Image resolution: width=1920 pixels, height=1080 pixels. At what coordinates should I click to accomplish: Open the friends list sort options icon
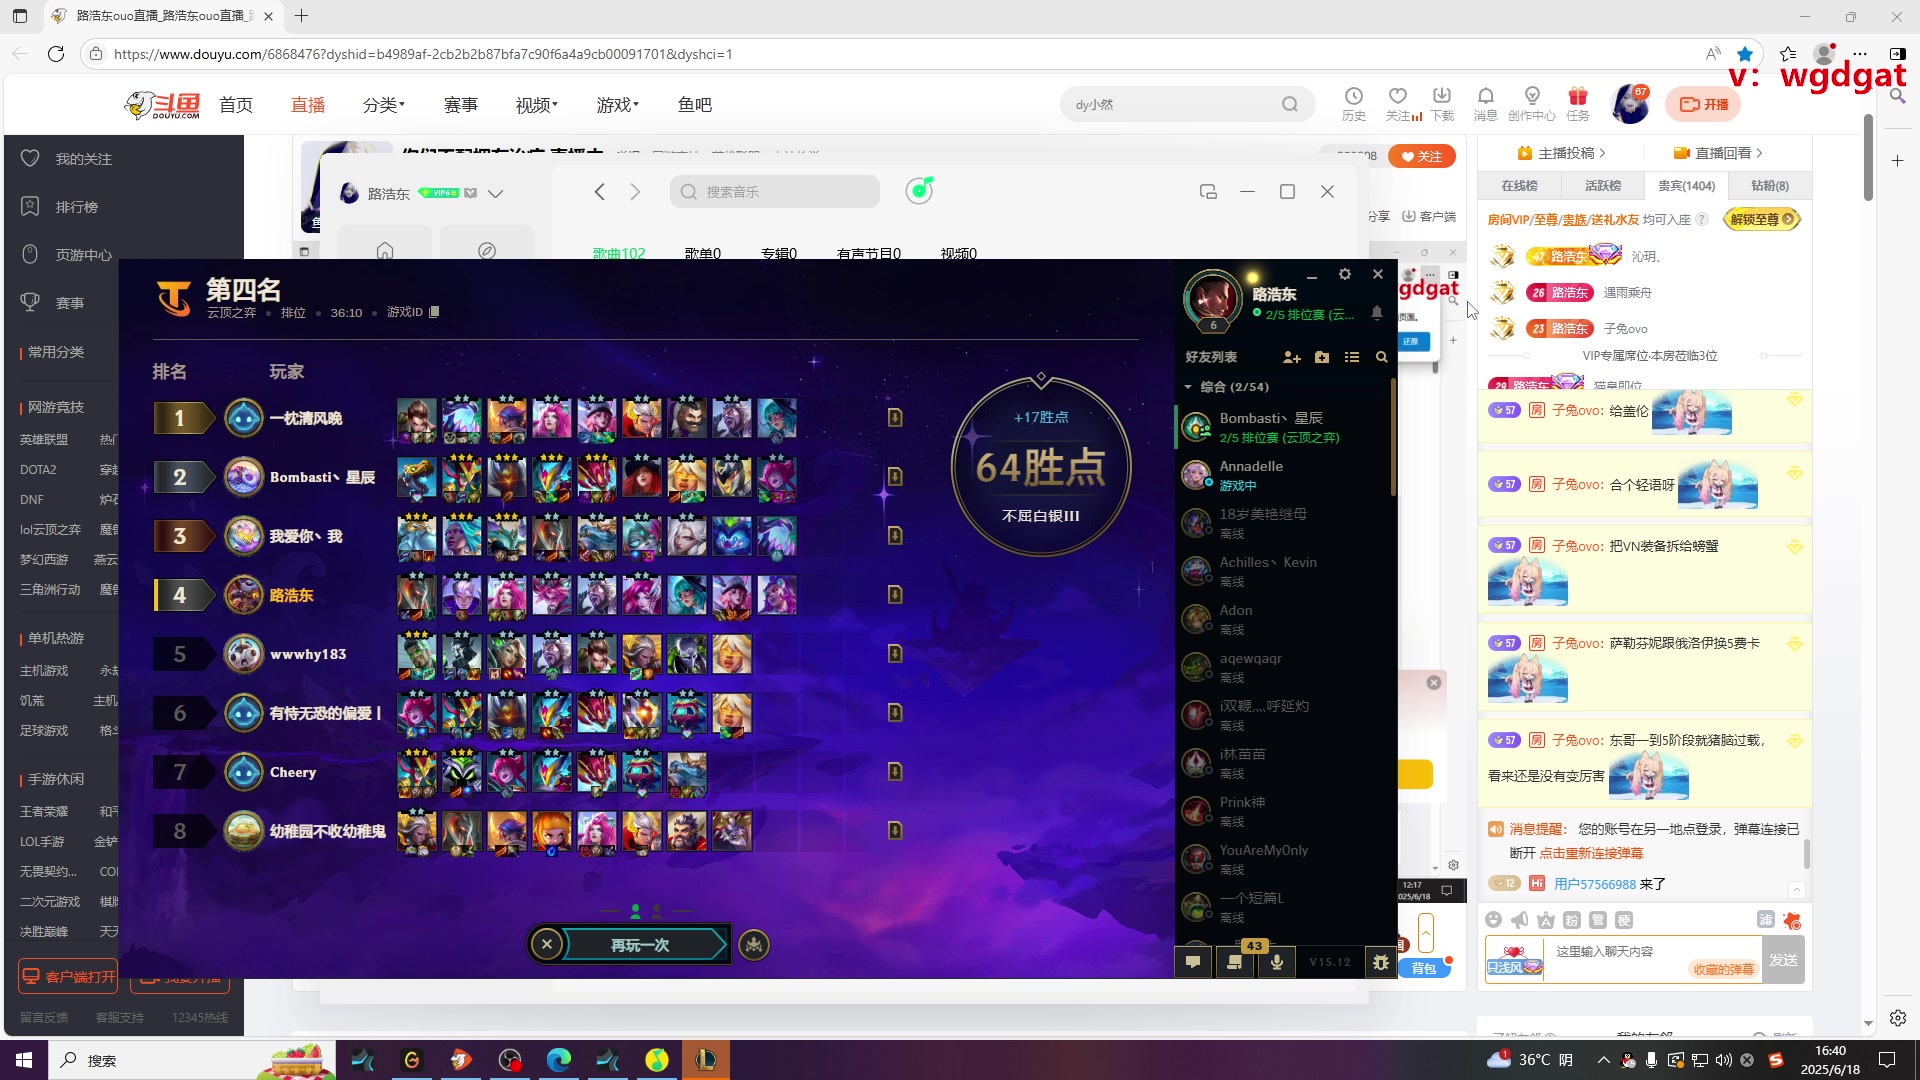tap(1352, 357)
